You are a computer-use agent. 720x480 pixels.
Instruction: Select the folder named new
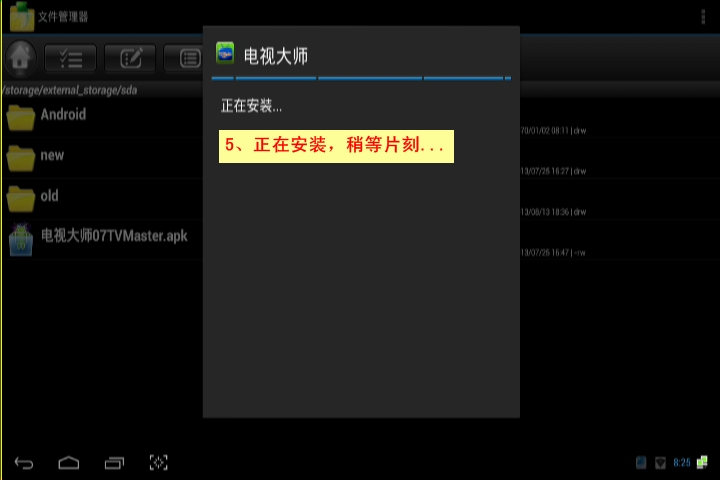(52, 155)
